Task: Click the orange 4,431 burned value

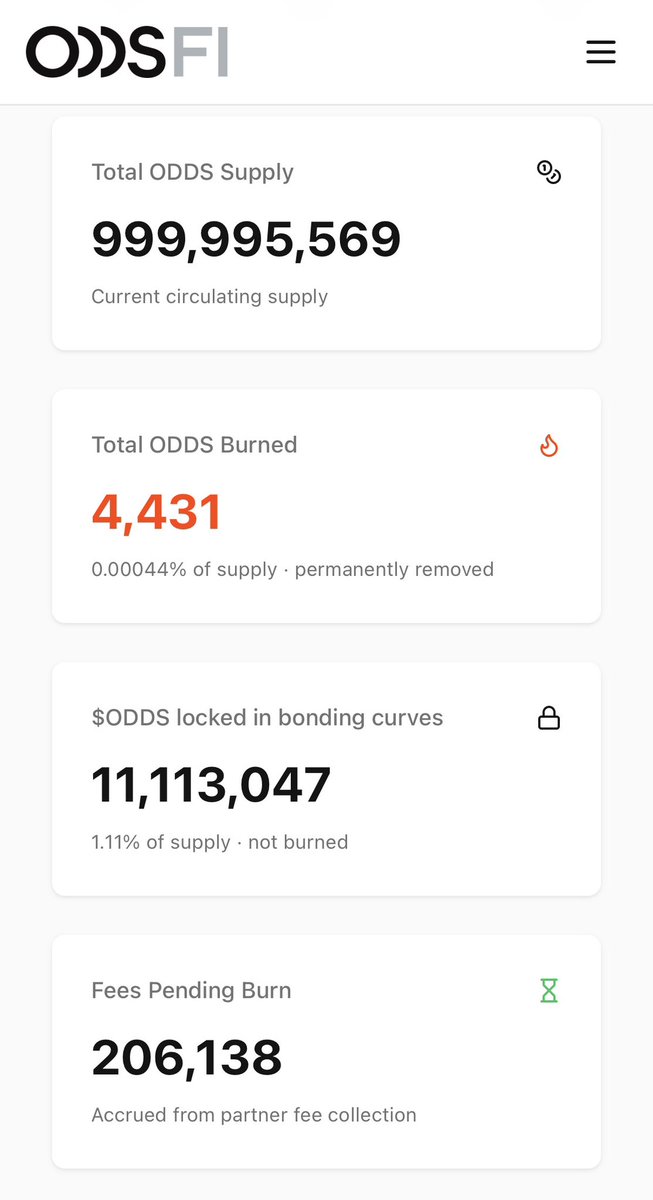Action: pyautogui.click(x=156, y=513)
